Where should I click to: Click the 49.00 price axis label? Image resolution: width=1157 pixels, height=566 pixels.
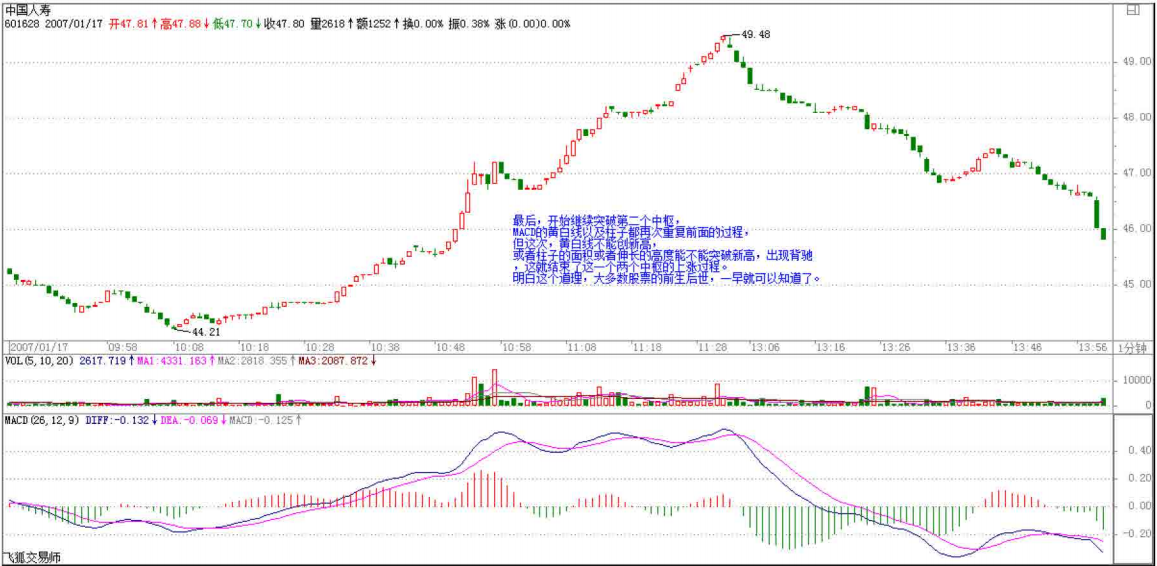(x=1136, y=62)
